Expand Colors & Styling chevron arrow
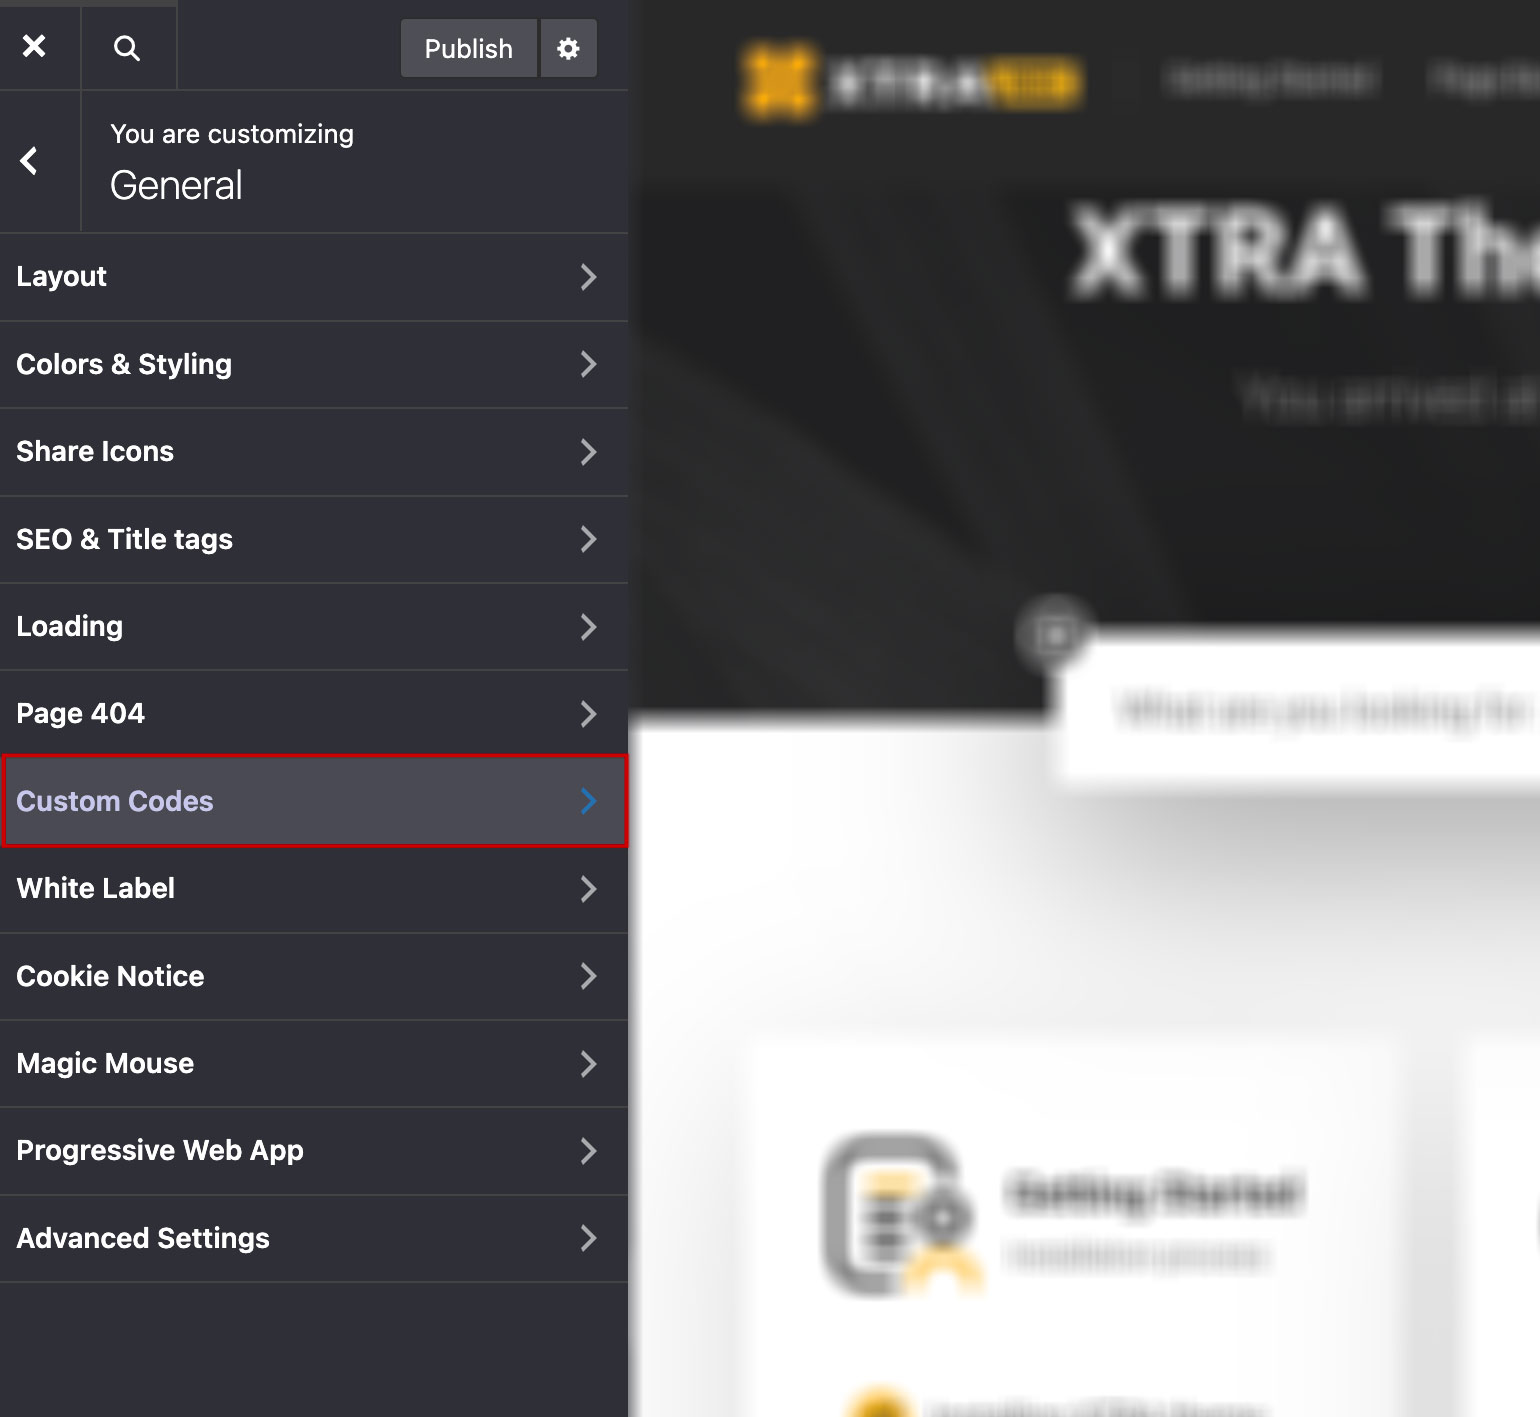Screen dimensions: 1540x1417 (x=588, y=364)
